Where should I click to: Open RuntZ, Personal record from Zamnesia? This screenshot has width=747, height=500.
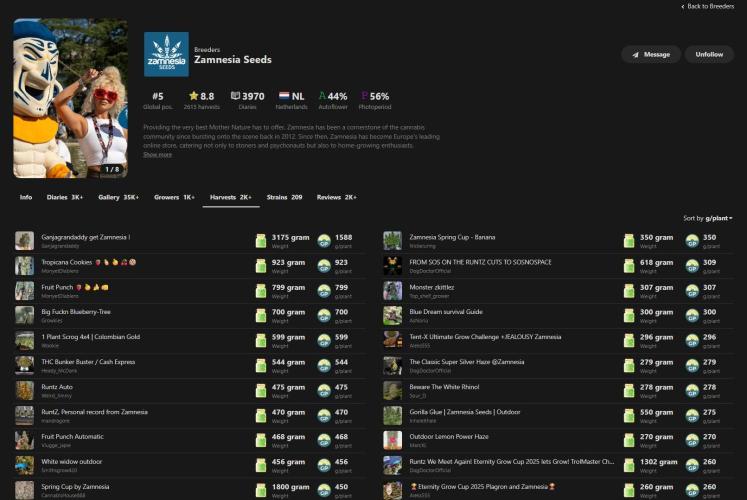tap(94, 411)
